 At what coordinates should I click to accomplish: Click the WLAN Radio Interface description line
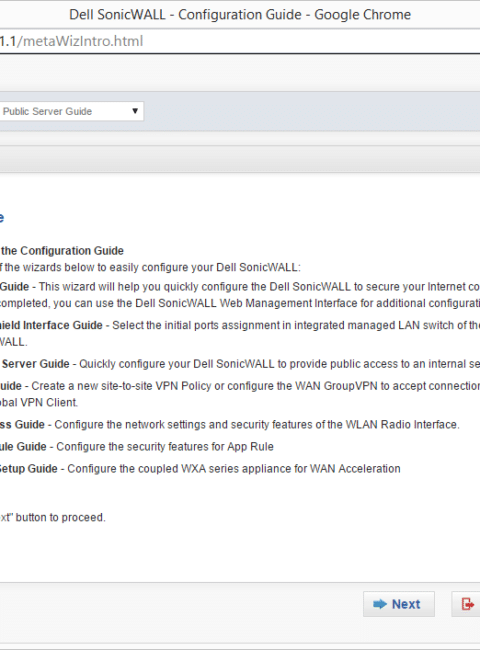pyautogui.click(x=257, y=425)
